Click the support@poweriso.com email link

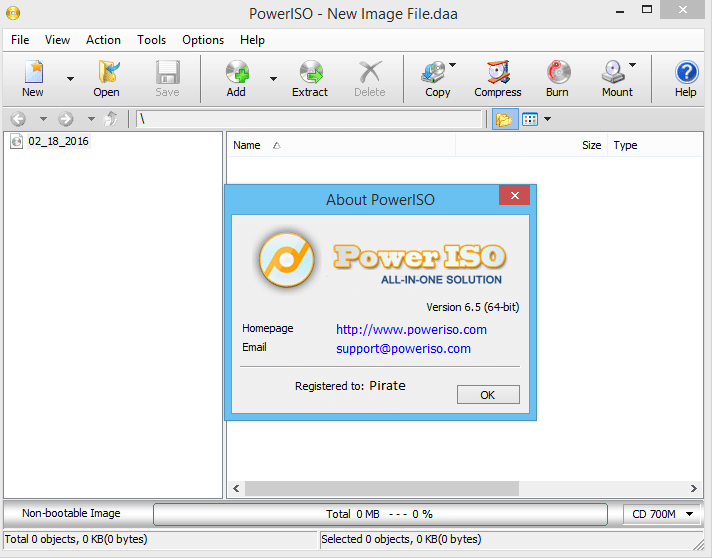tap(403, 349)
